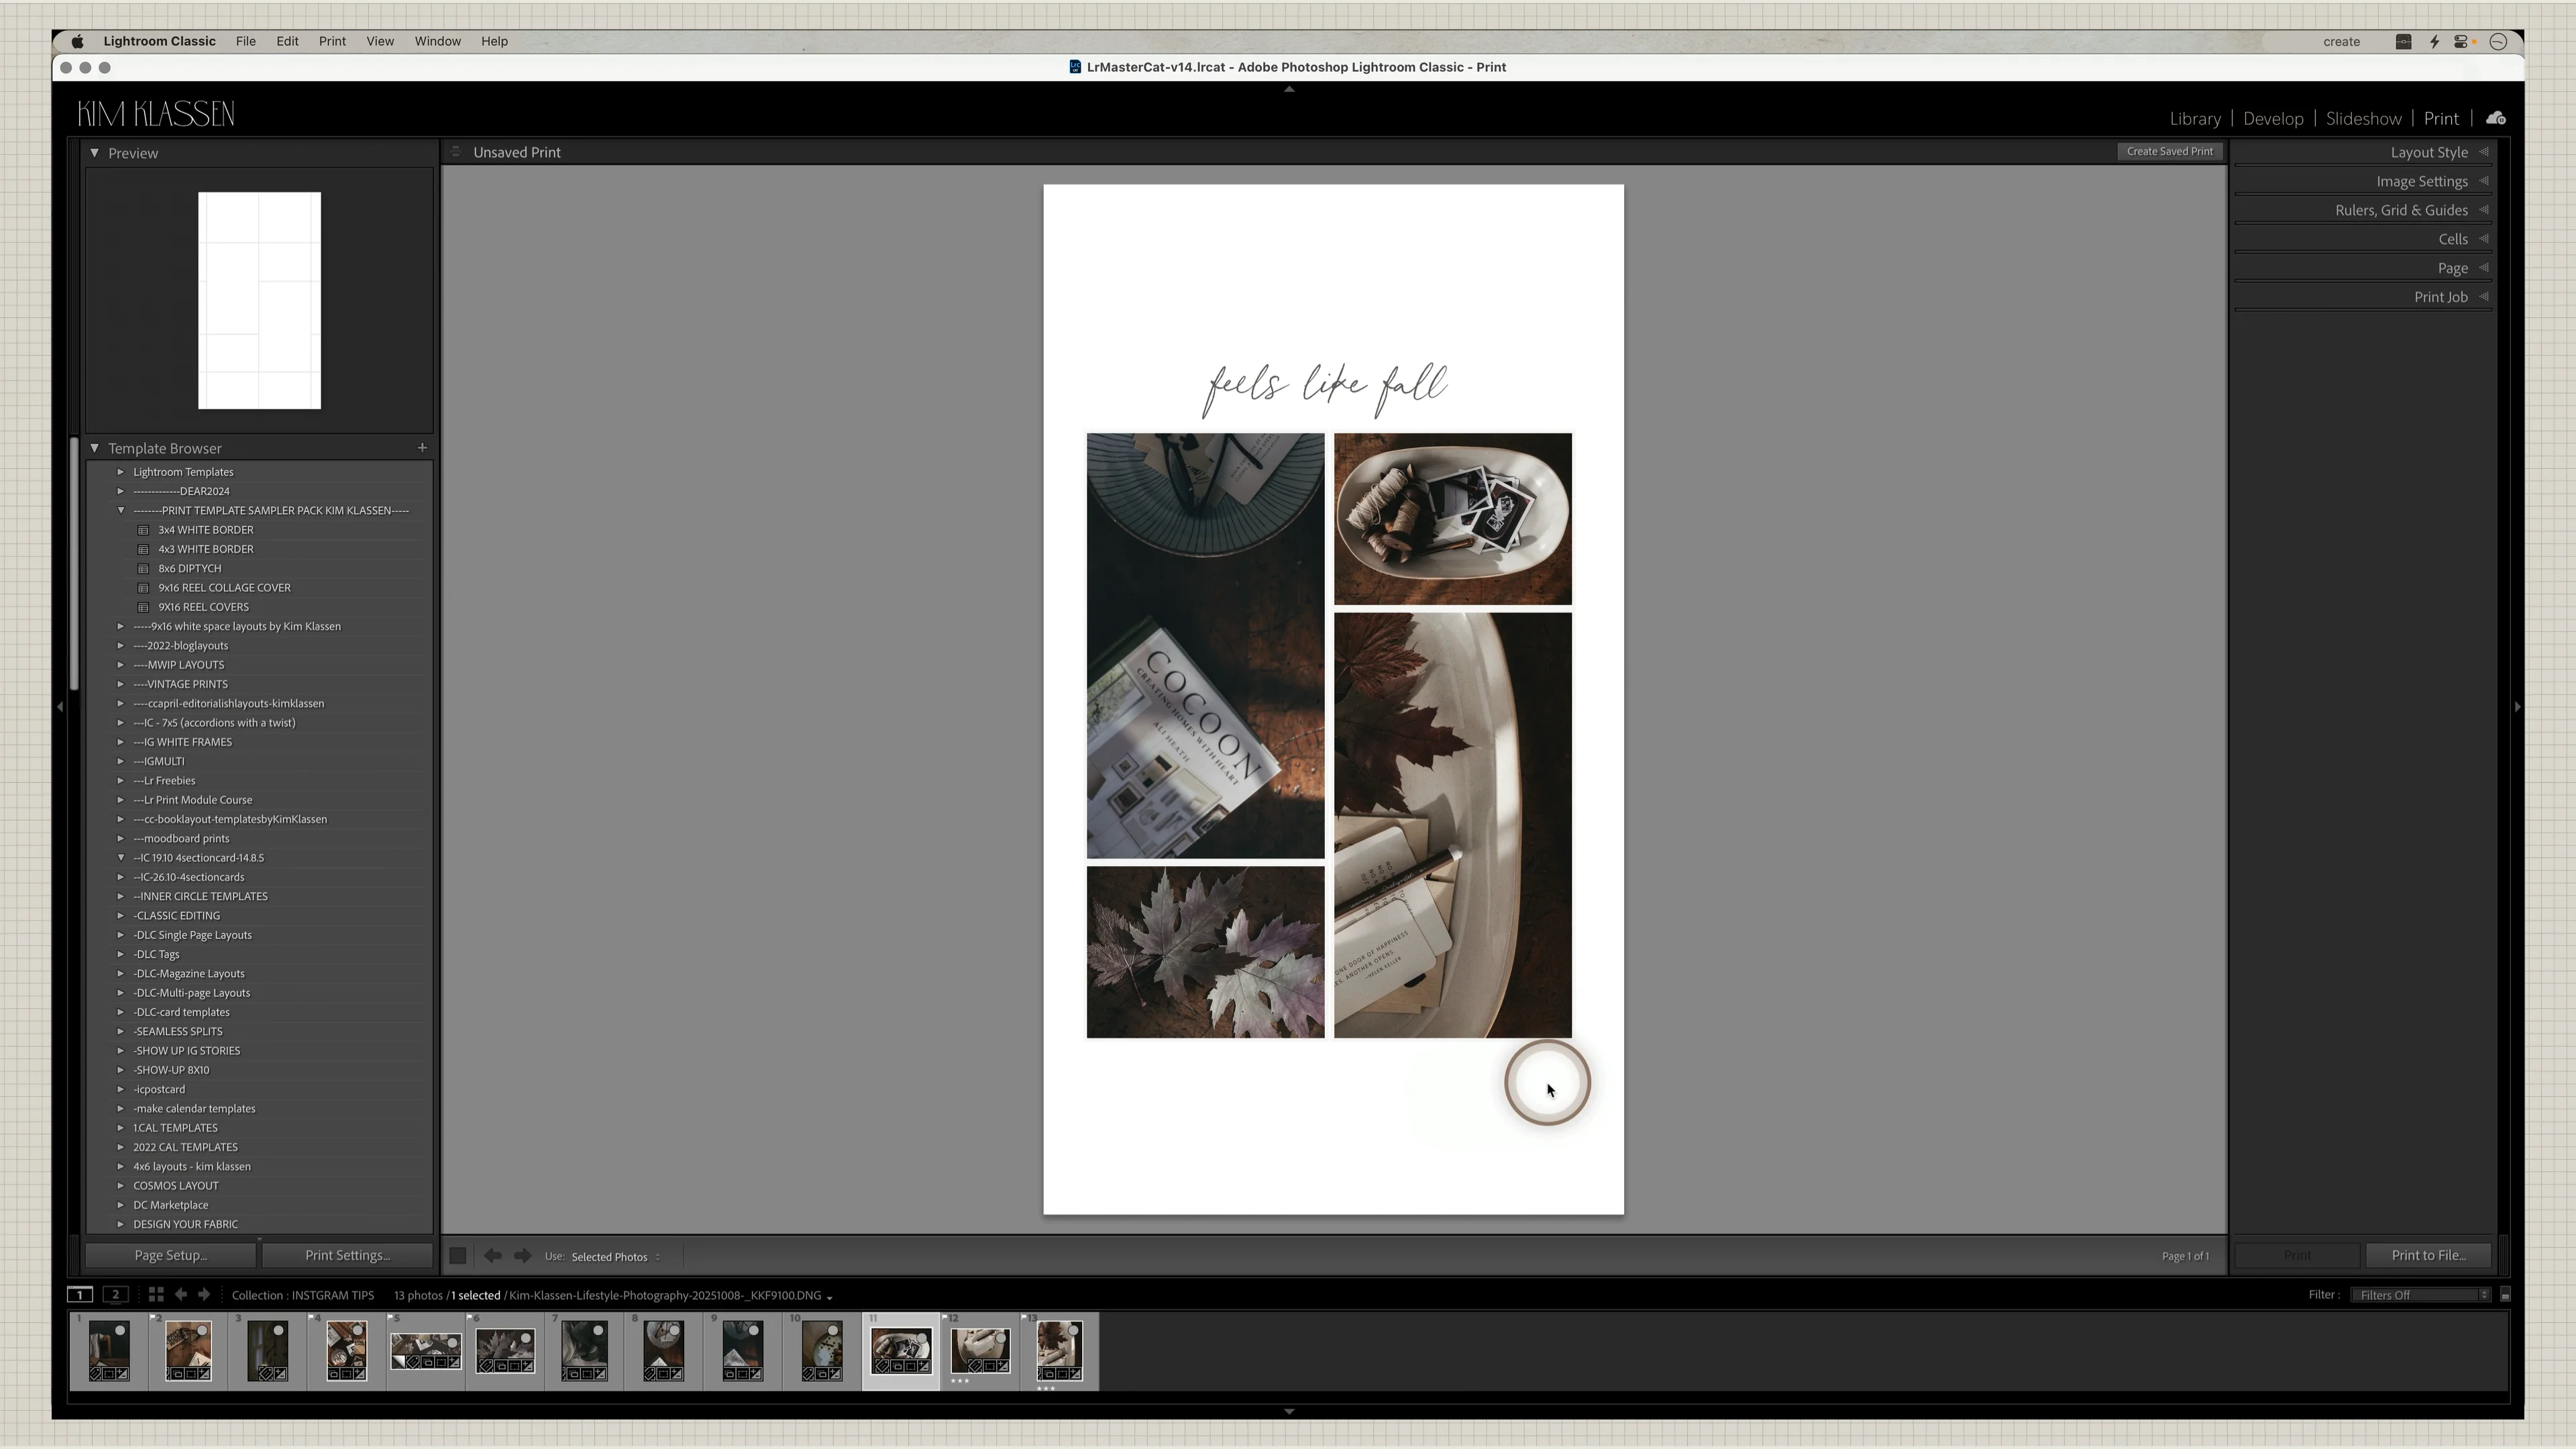The width and height of the screenshot is (2576, 1449).
Task: Switch to the Develop module
Action: pos(2272,118)
